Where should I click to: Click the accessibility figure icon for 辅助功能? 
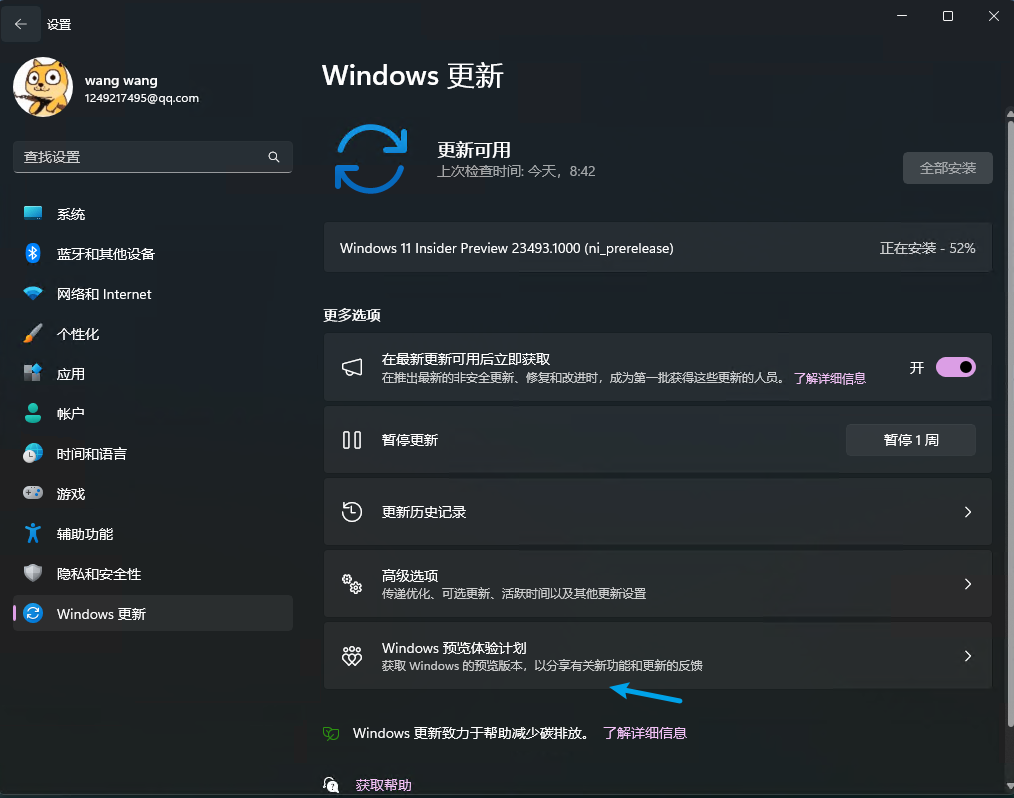33,534
